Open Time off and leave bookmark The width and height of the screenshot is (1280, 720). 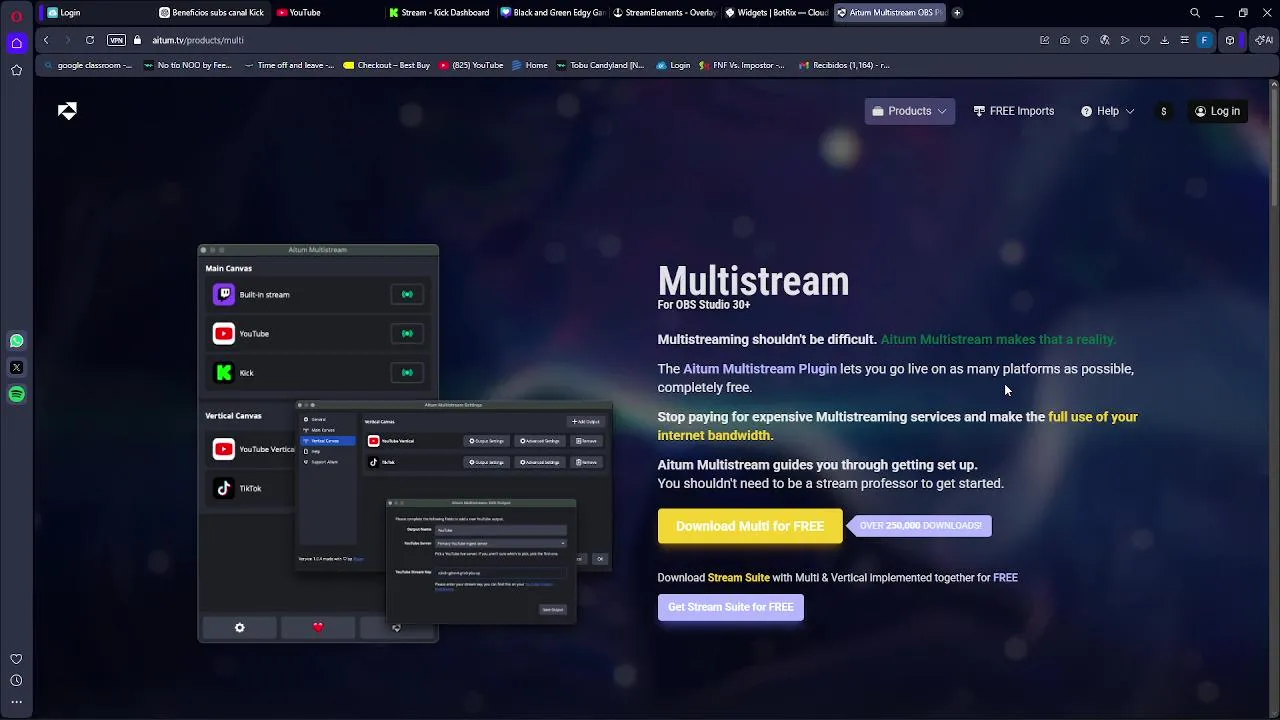289,65
